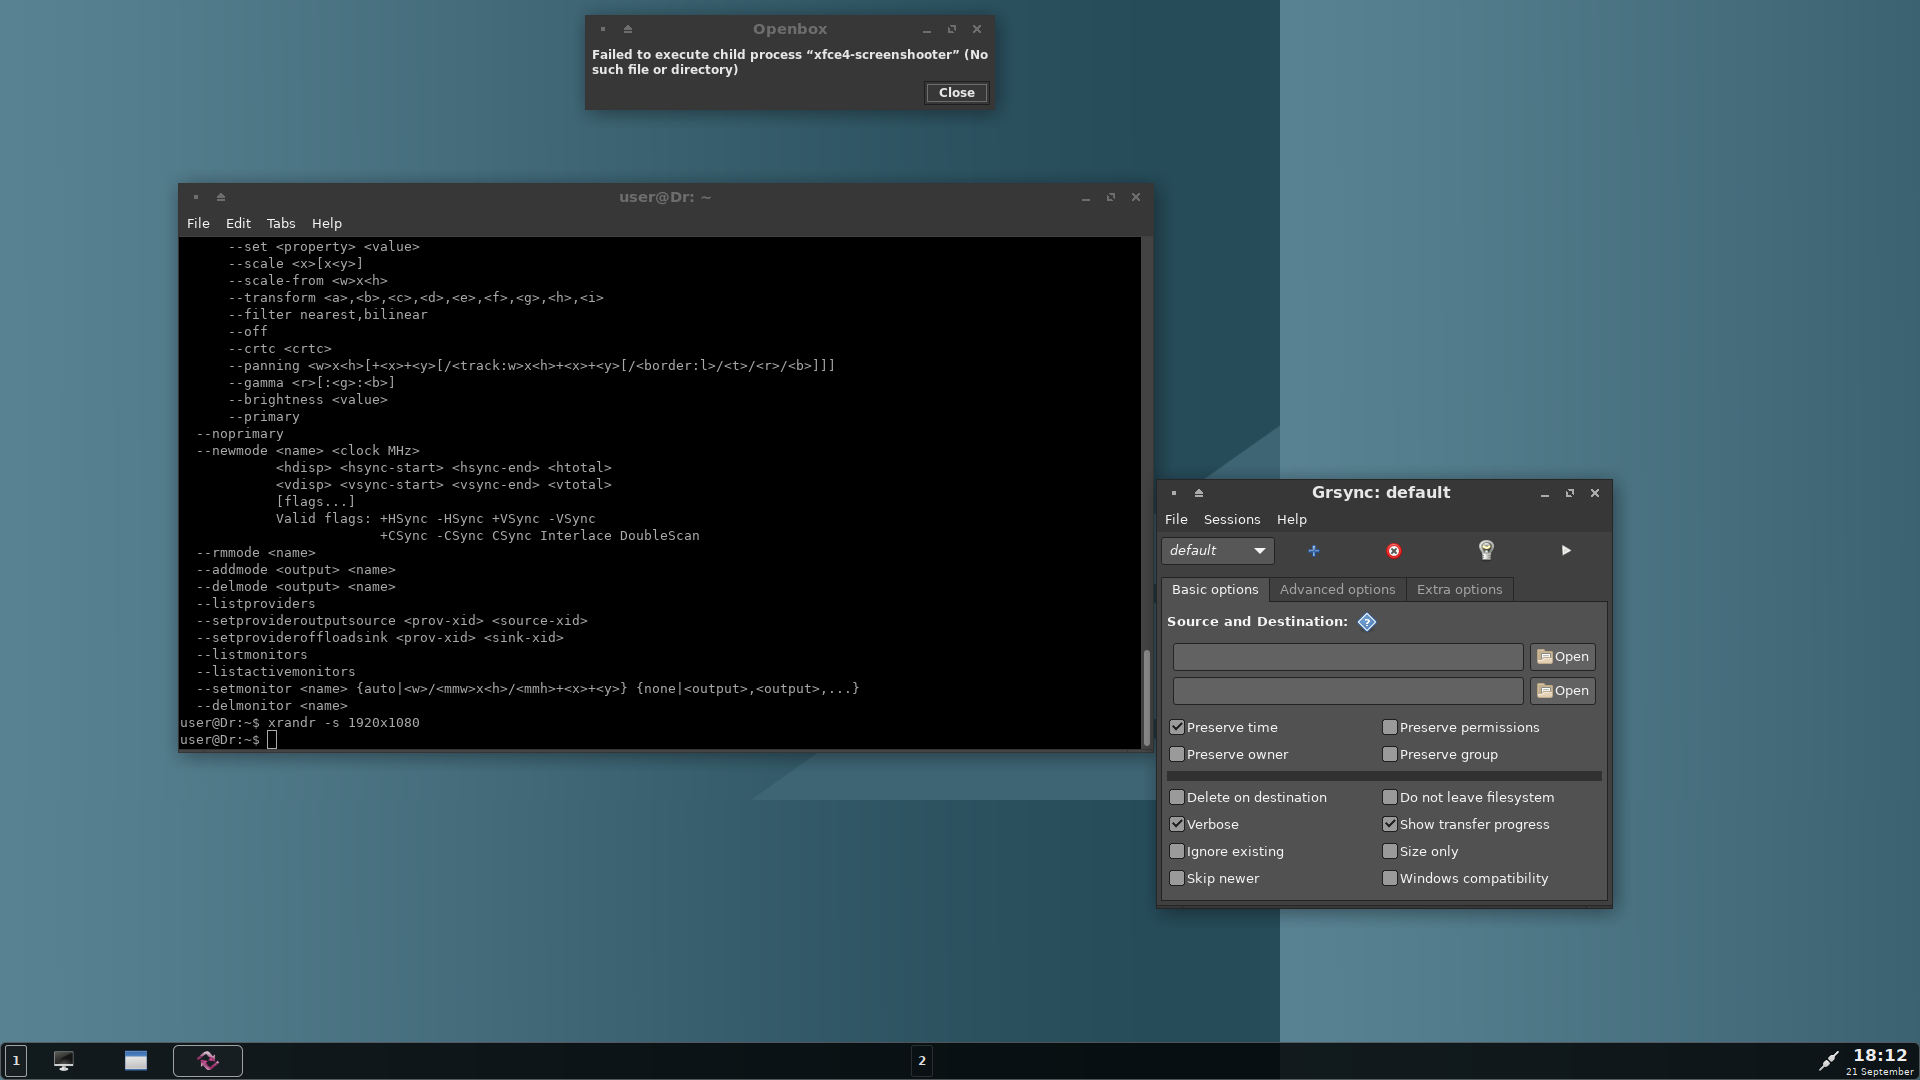Open source folder browser with first Open button

point(1562,657)
